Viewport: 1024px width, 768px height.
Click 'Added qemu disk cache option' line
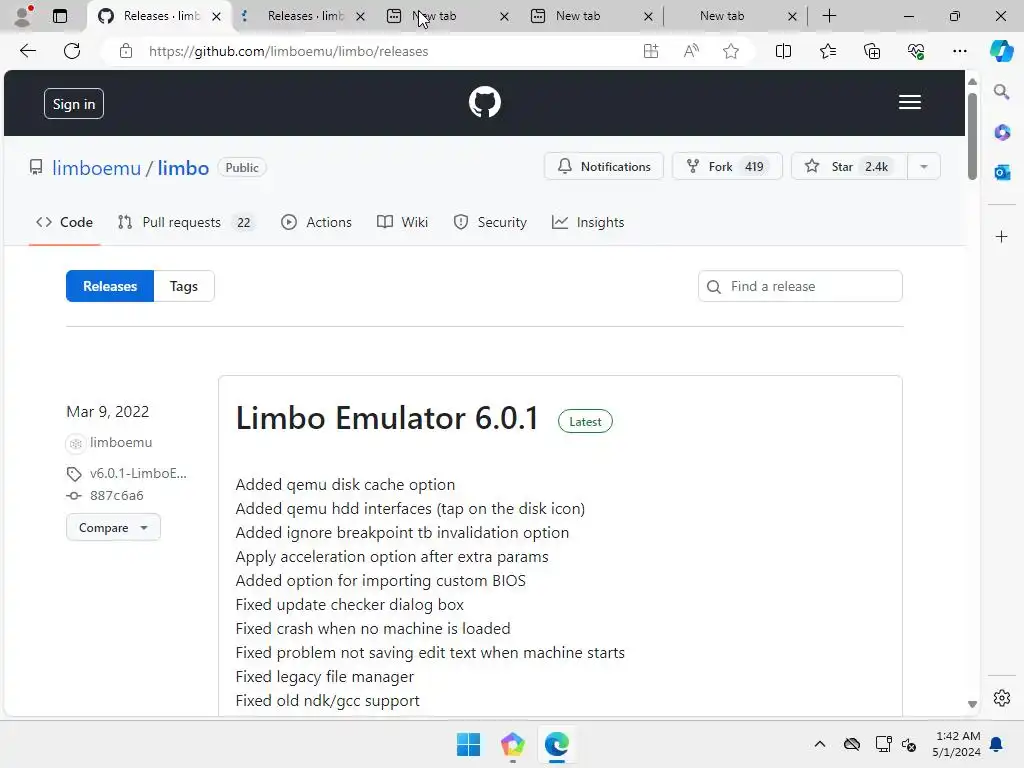pyautogui.click(x=345, y=485)
